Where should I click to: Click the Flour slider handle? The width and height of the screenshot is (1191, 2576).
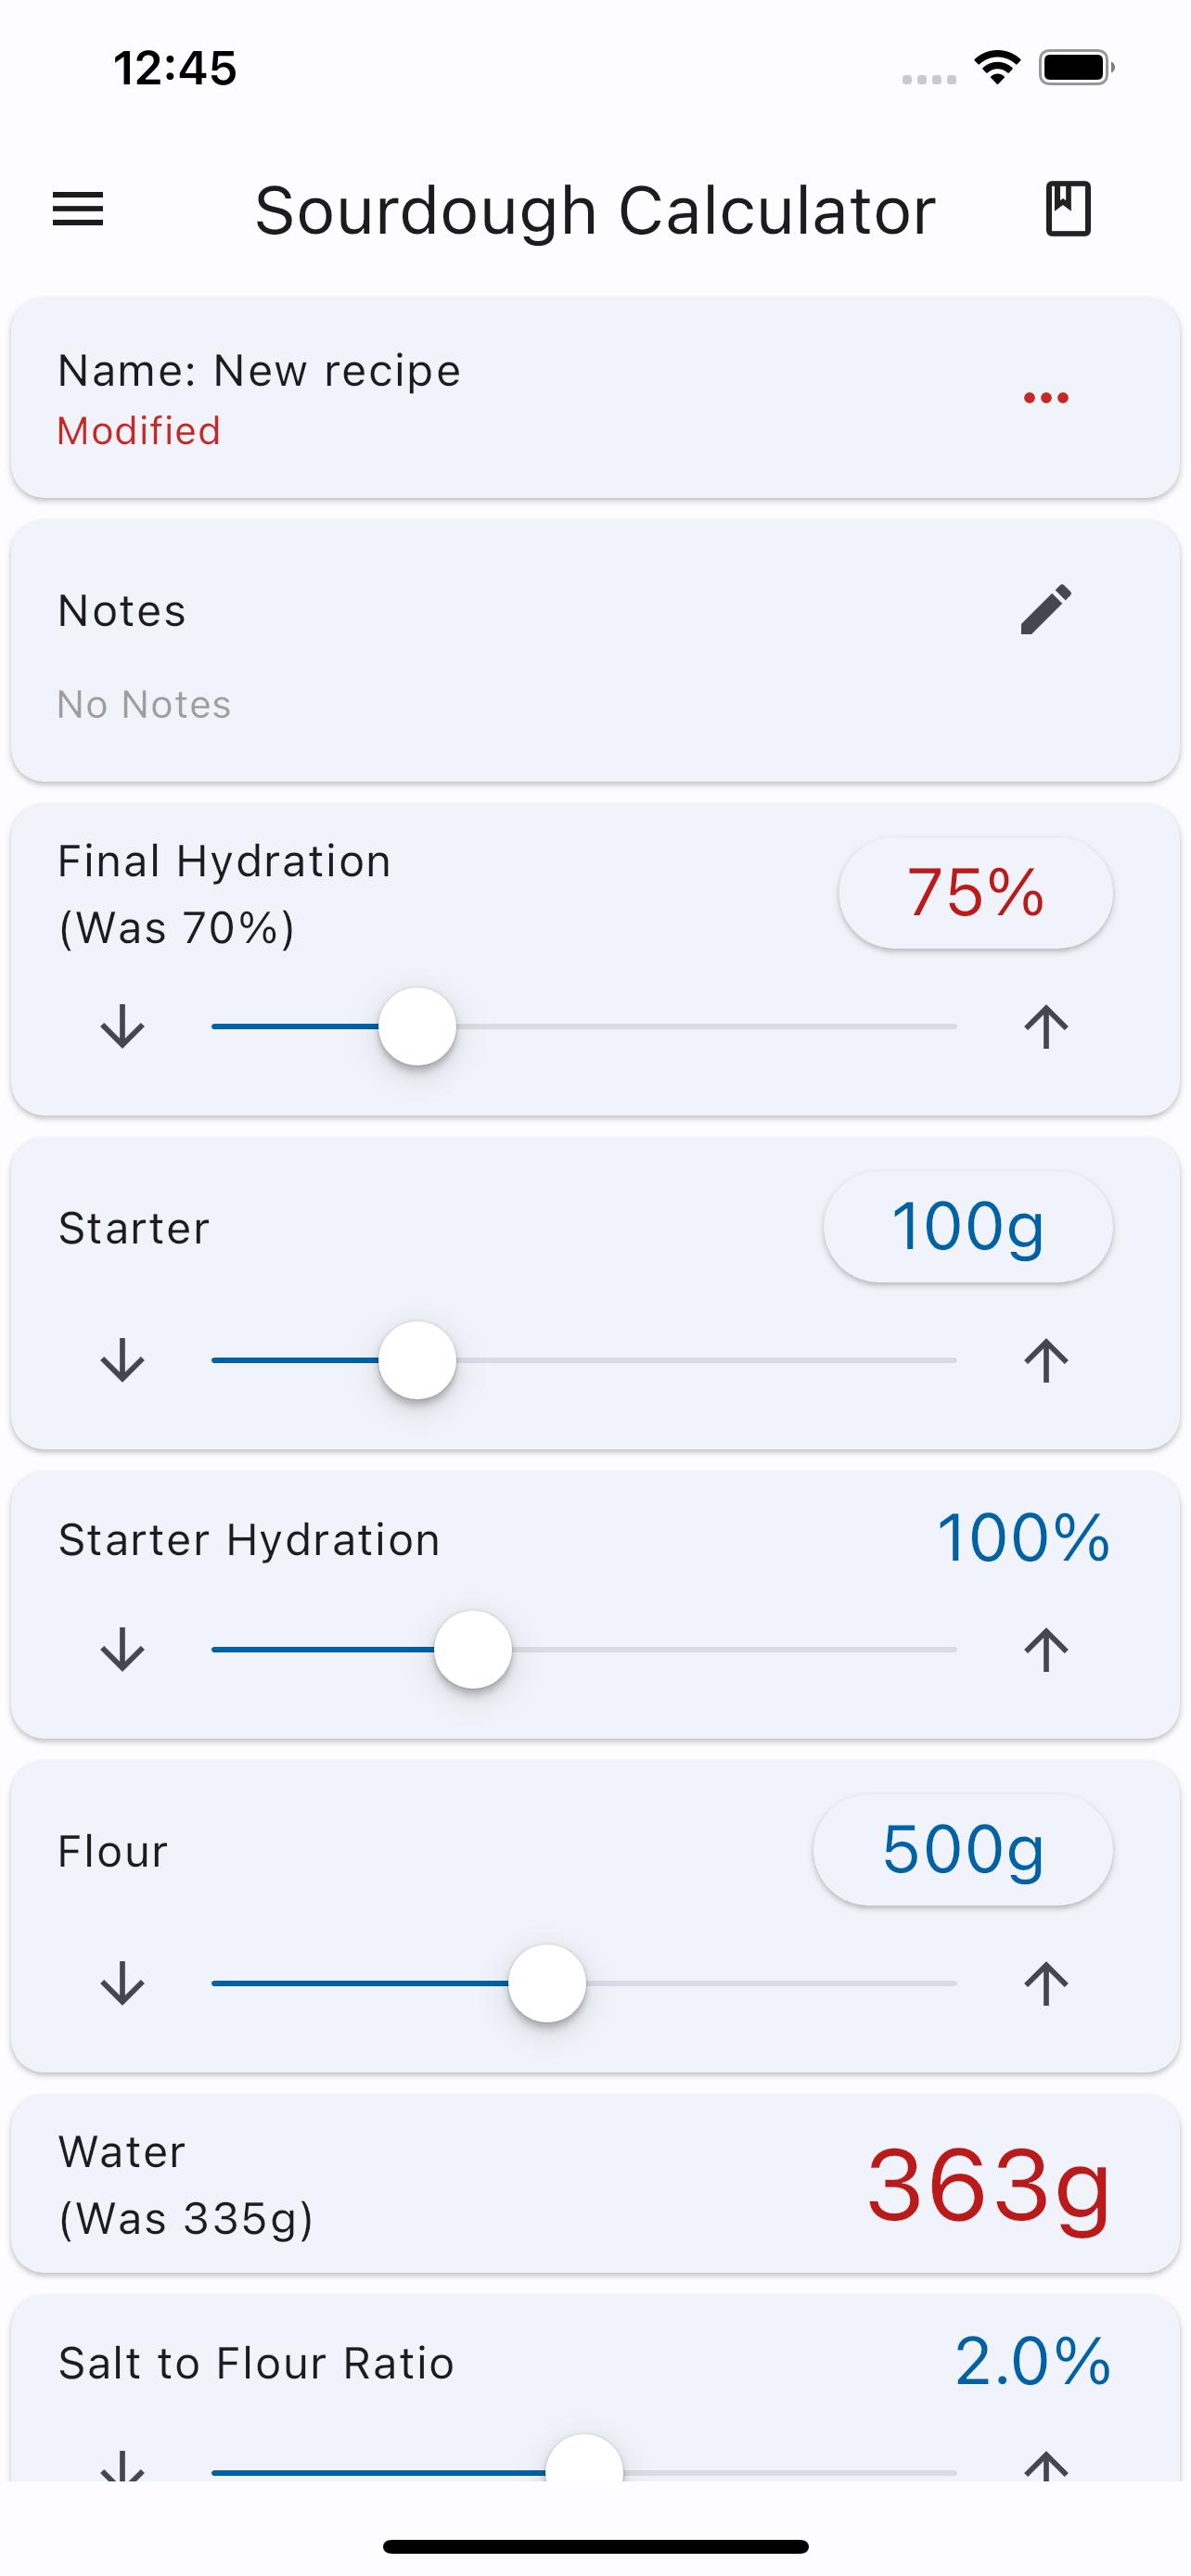pyautogui.click(x=547, y=1984)
